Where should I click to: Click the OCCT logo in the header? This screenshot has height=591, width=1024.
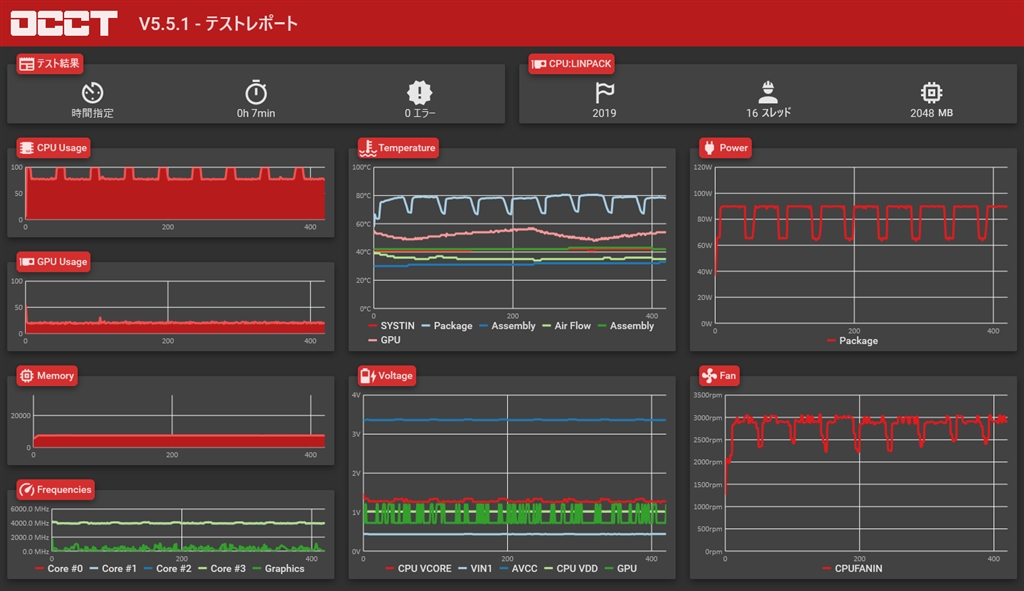(64, 23)
